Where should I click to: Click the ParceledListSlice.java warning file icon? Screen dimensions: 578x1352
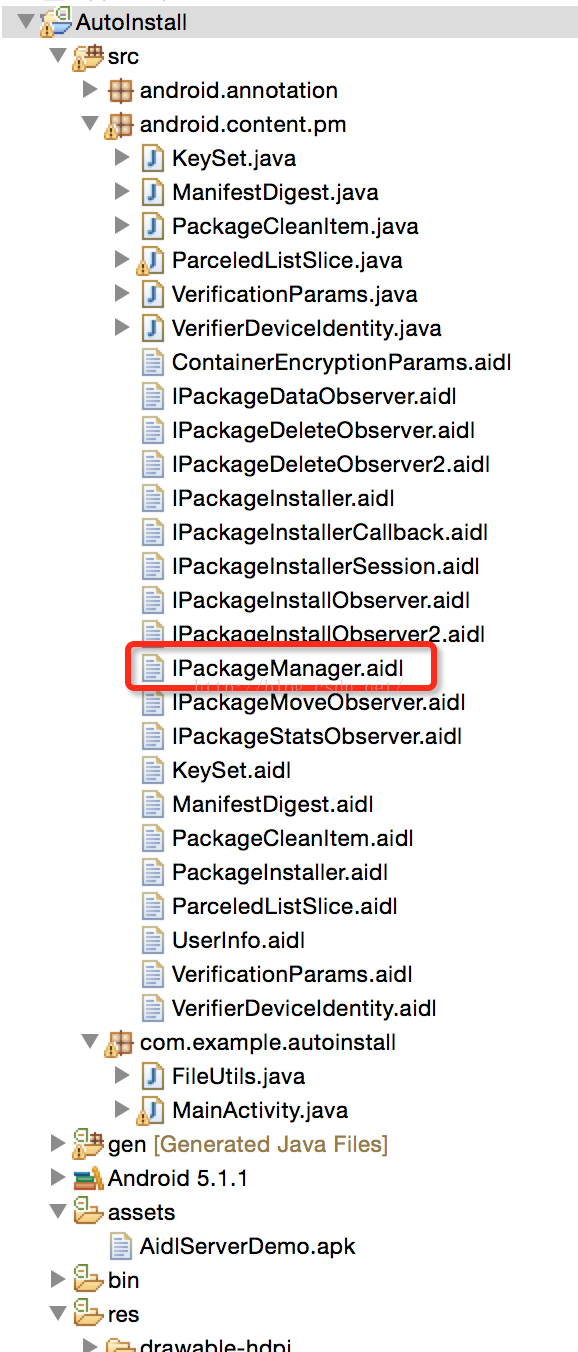coord(151,260)
